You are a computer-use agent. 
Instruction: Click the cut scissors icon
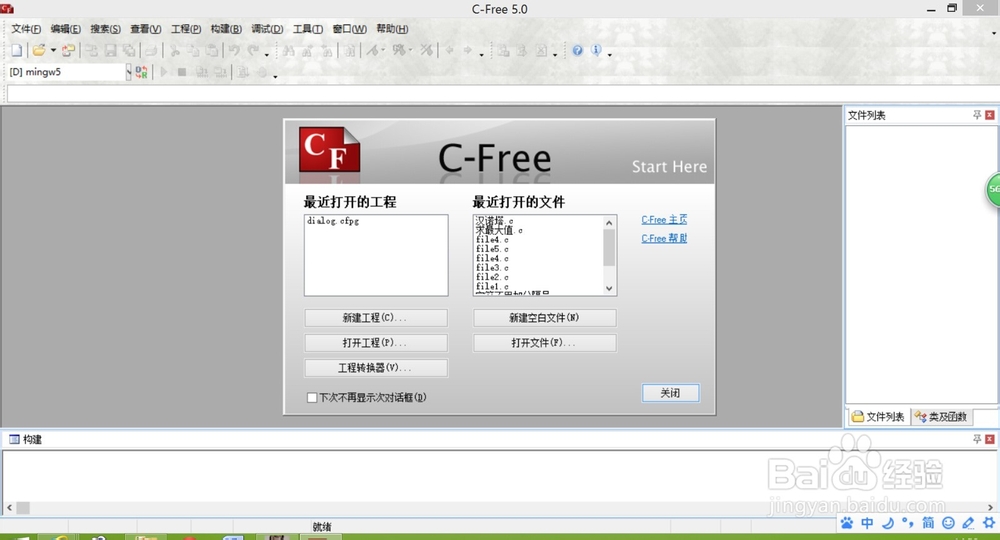pyautogui.click(x=175, y=50)
